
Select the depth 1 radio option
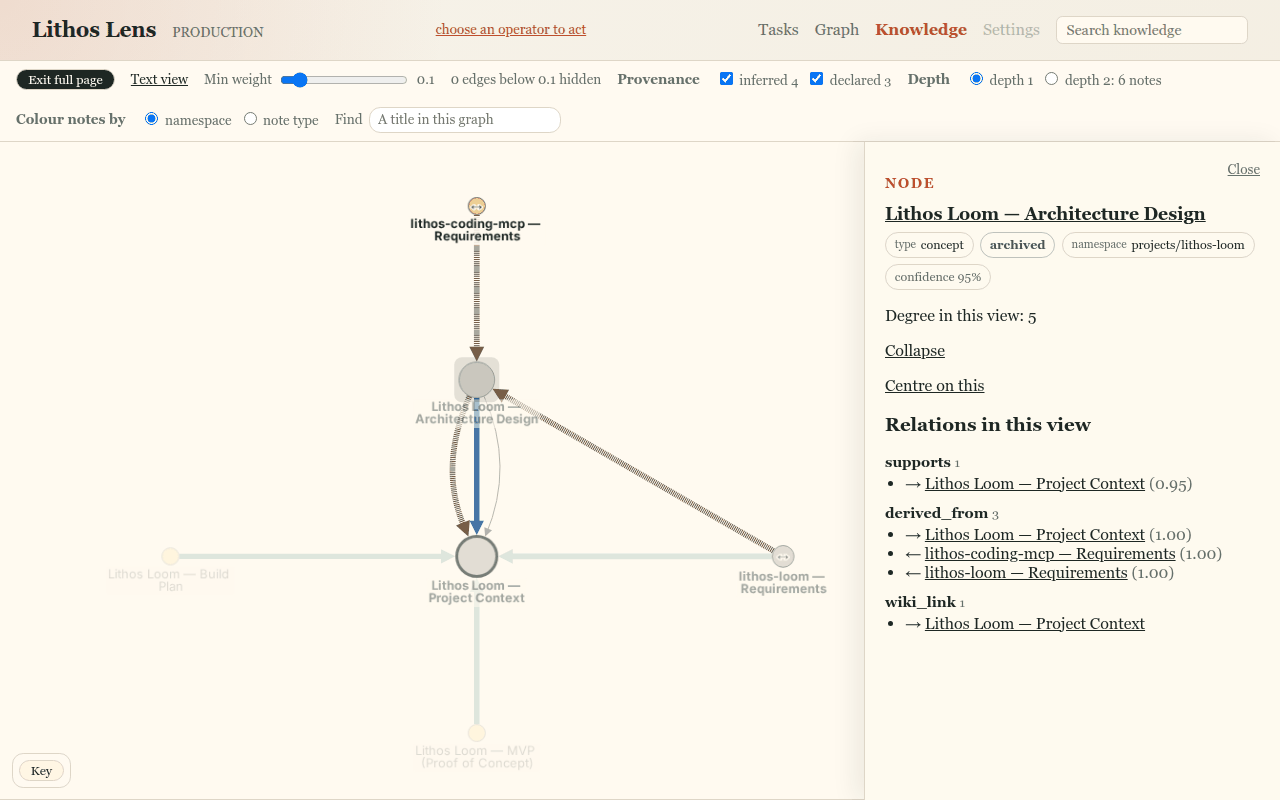tap(977, 79)
